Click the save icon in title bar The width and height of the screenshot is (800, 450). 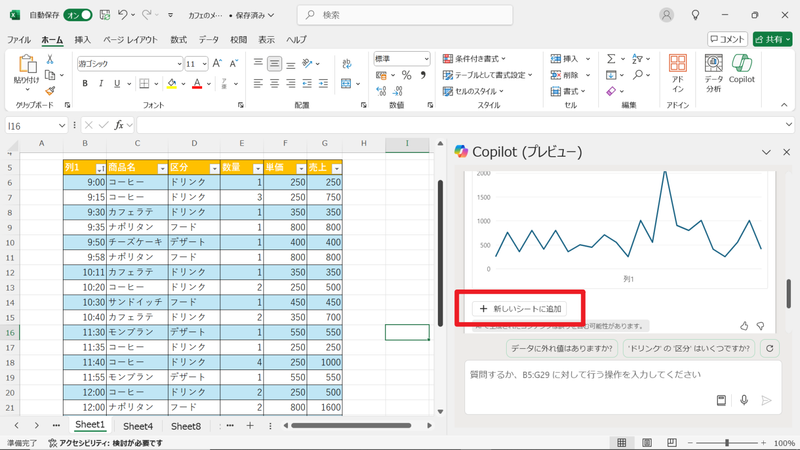pyautogui.click(x=105, y=15)
